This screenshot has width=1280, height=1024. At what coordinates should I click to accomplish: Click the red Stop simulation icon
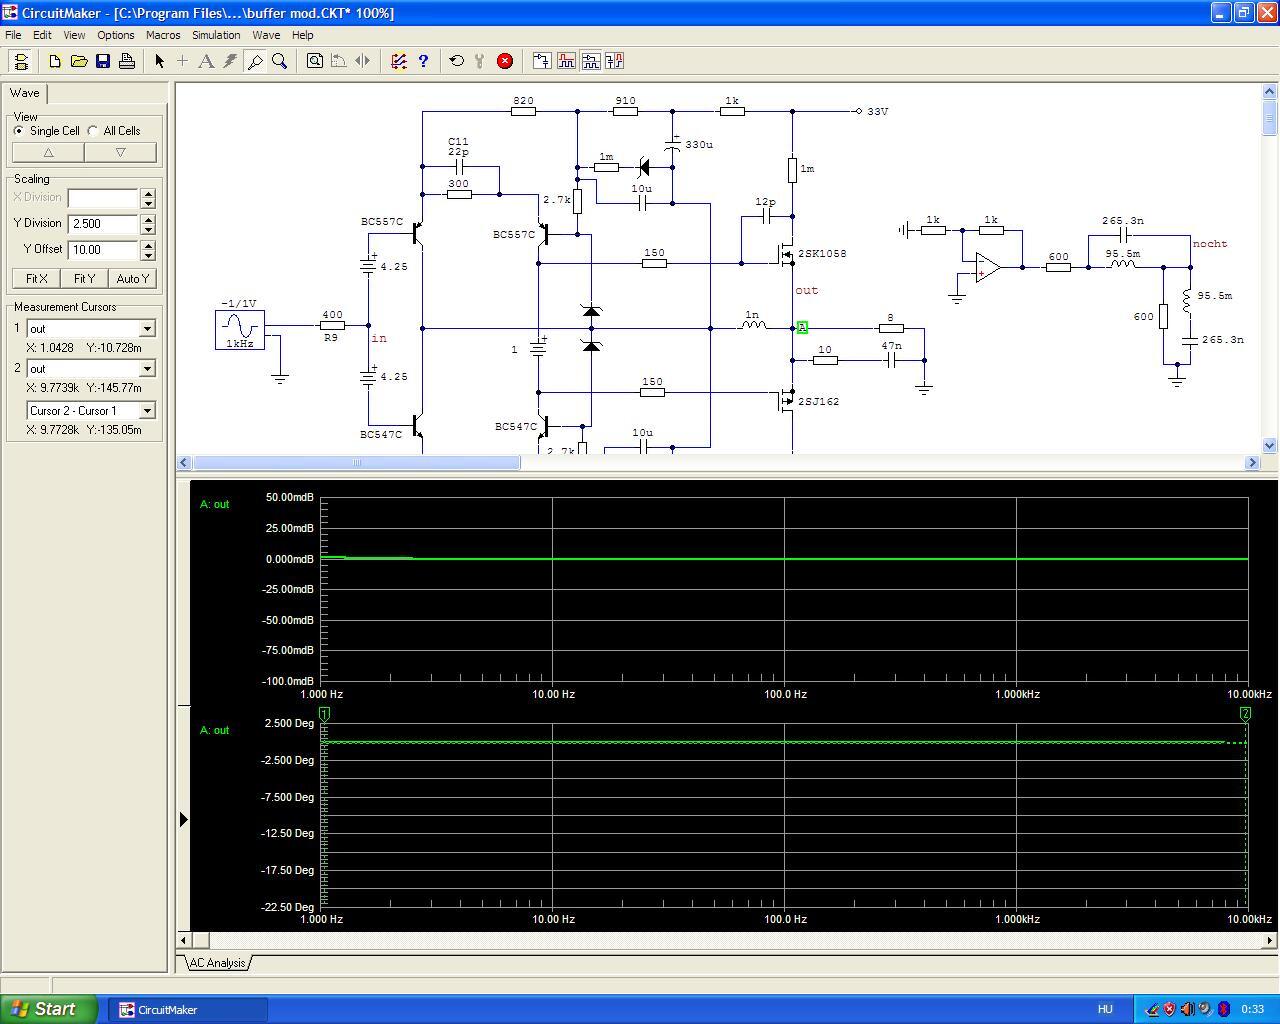(x=505, y=61)
